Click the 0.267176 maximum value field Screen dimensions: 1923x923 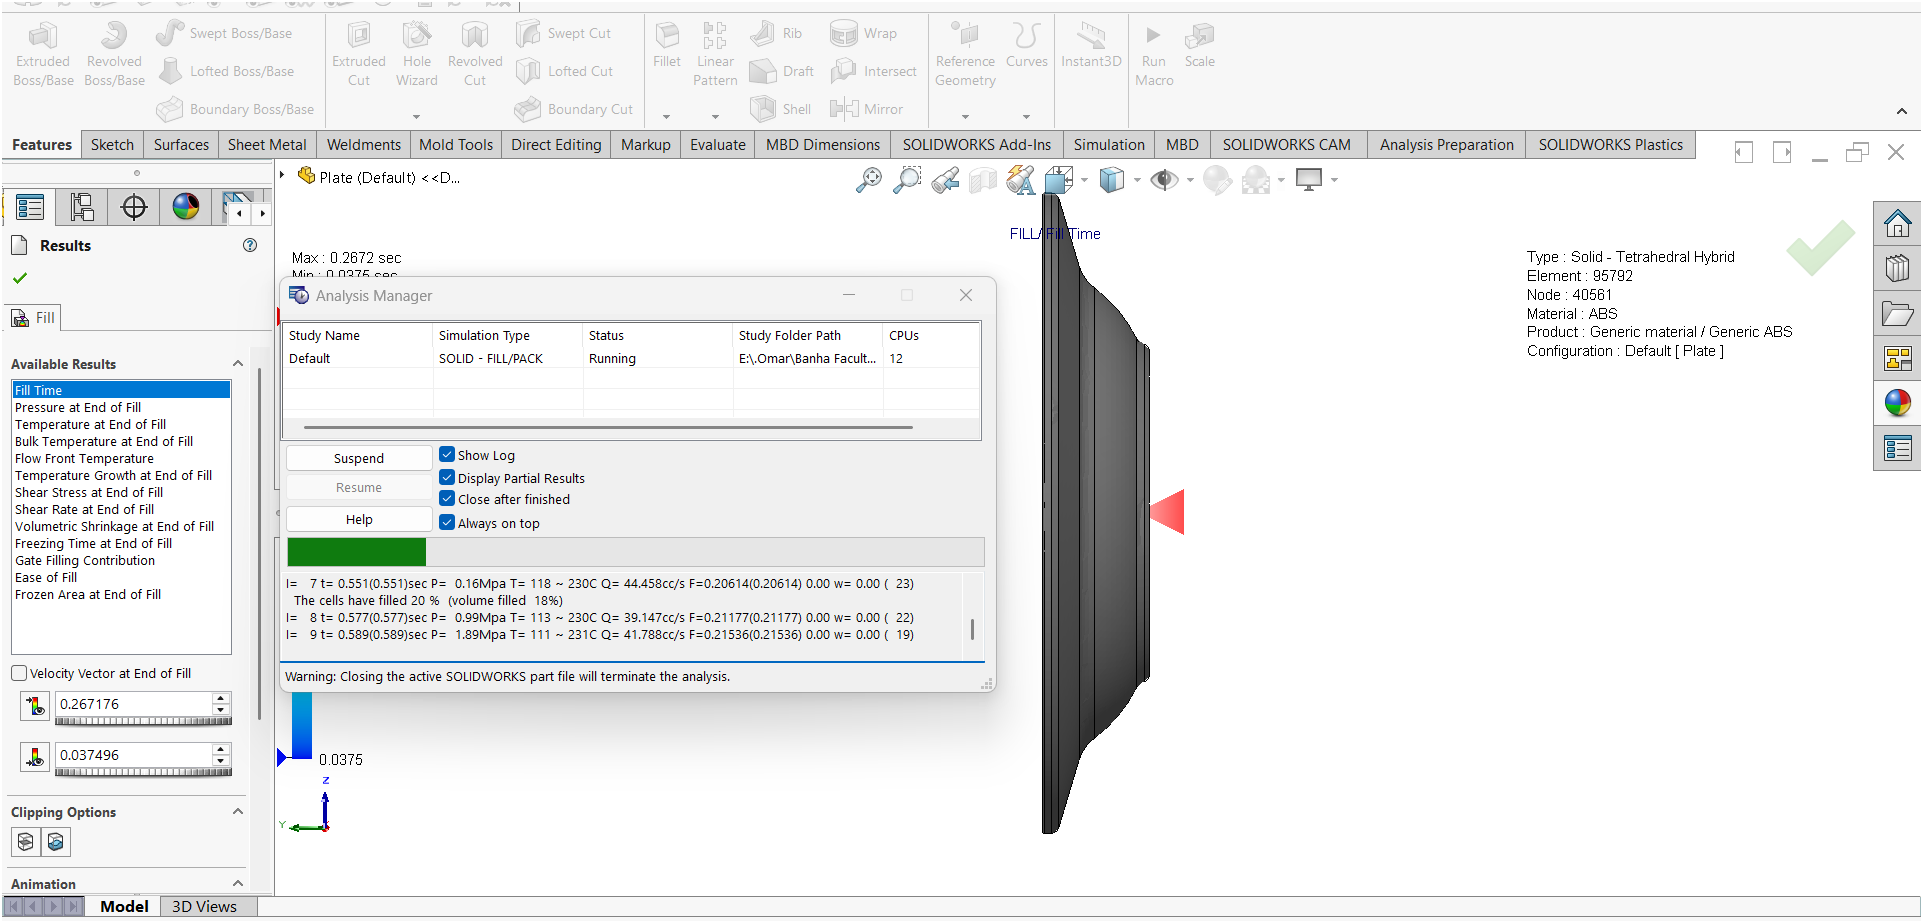(134, 704)
